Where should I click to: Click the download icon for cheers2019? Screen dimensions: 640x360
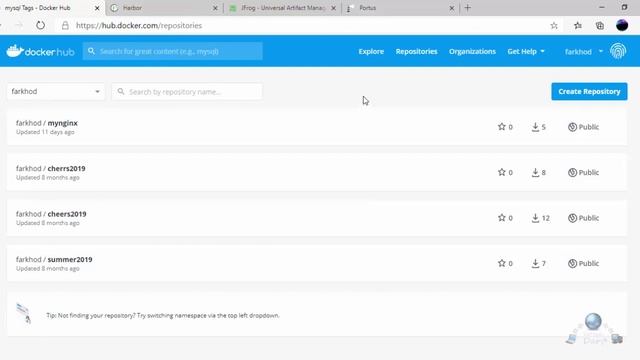click(535, 218)
